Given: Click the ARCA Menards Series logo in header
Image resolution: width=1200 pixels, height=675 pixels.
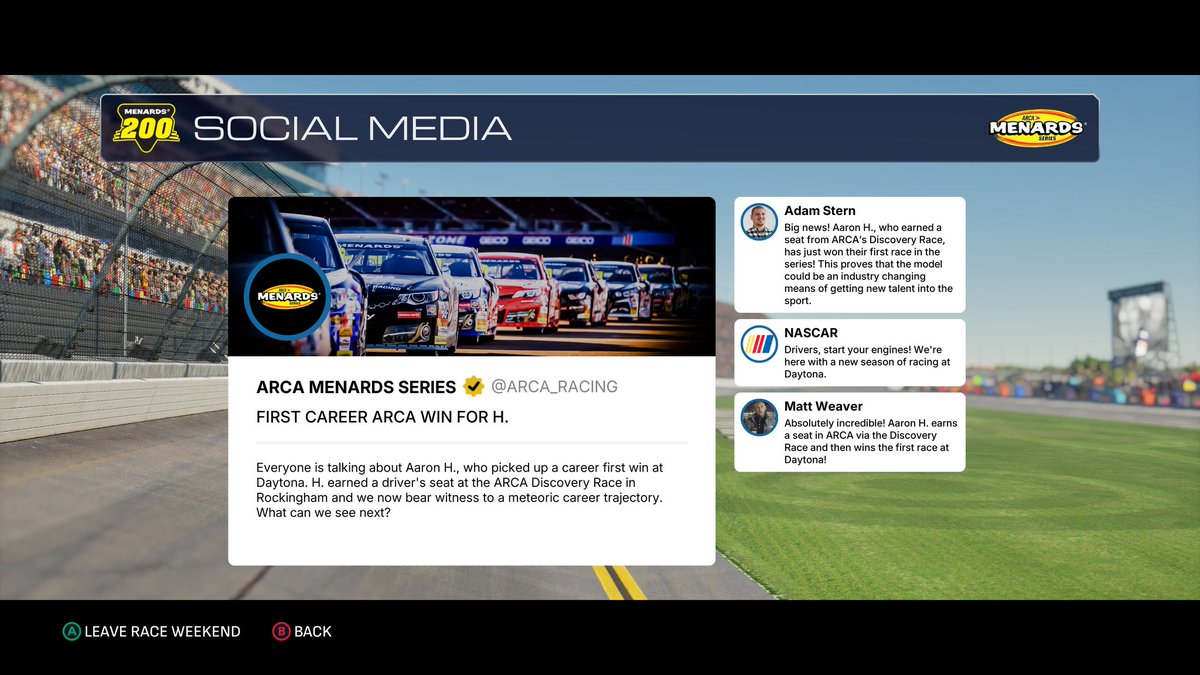Looking at the screenshot, I should click(1037, 127).
